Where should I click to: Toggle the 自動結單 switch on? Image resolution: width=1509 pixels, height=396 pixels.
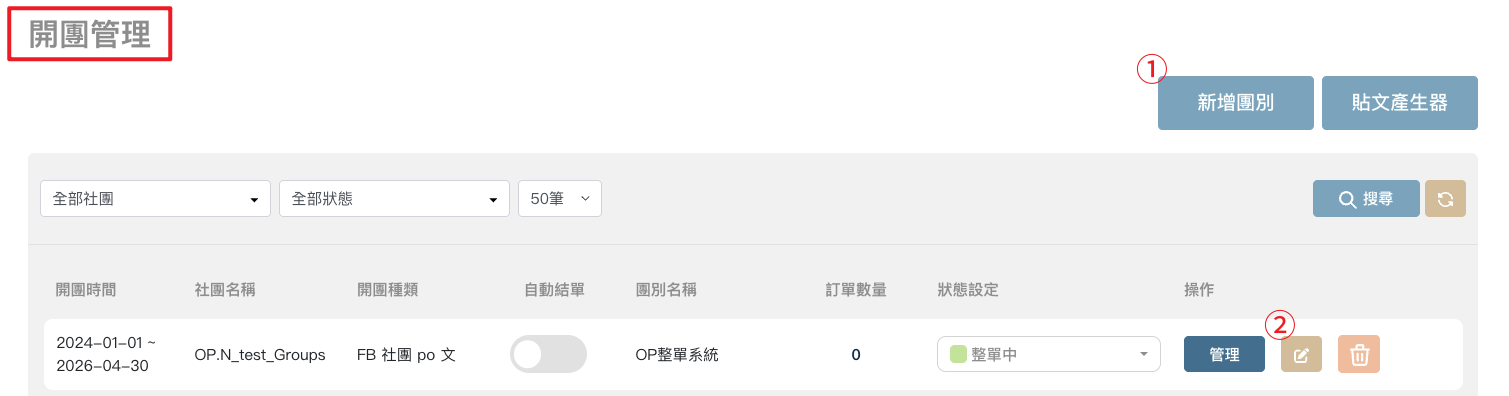click(548, 354)
